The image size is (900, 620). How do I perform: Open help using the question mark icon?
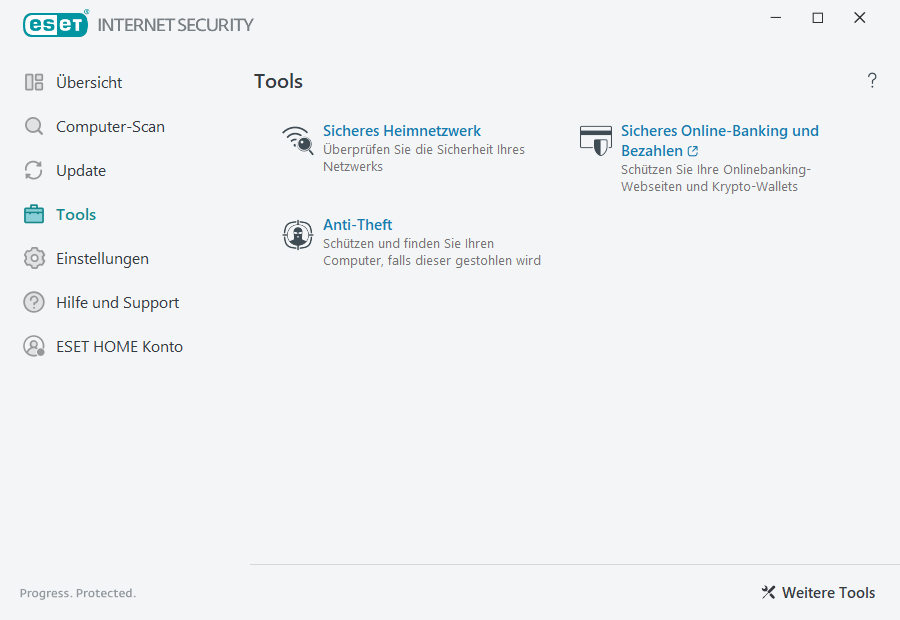[x=871, y=80]
